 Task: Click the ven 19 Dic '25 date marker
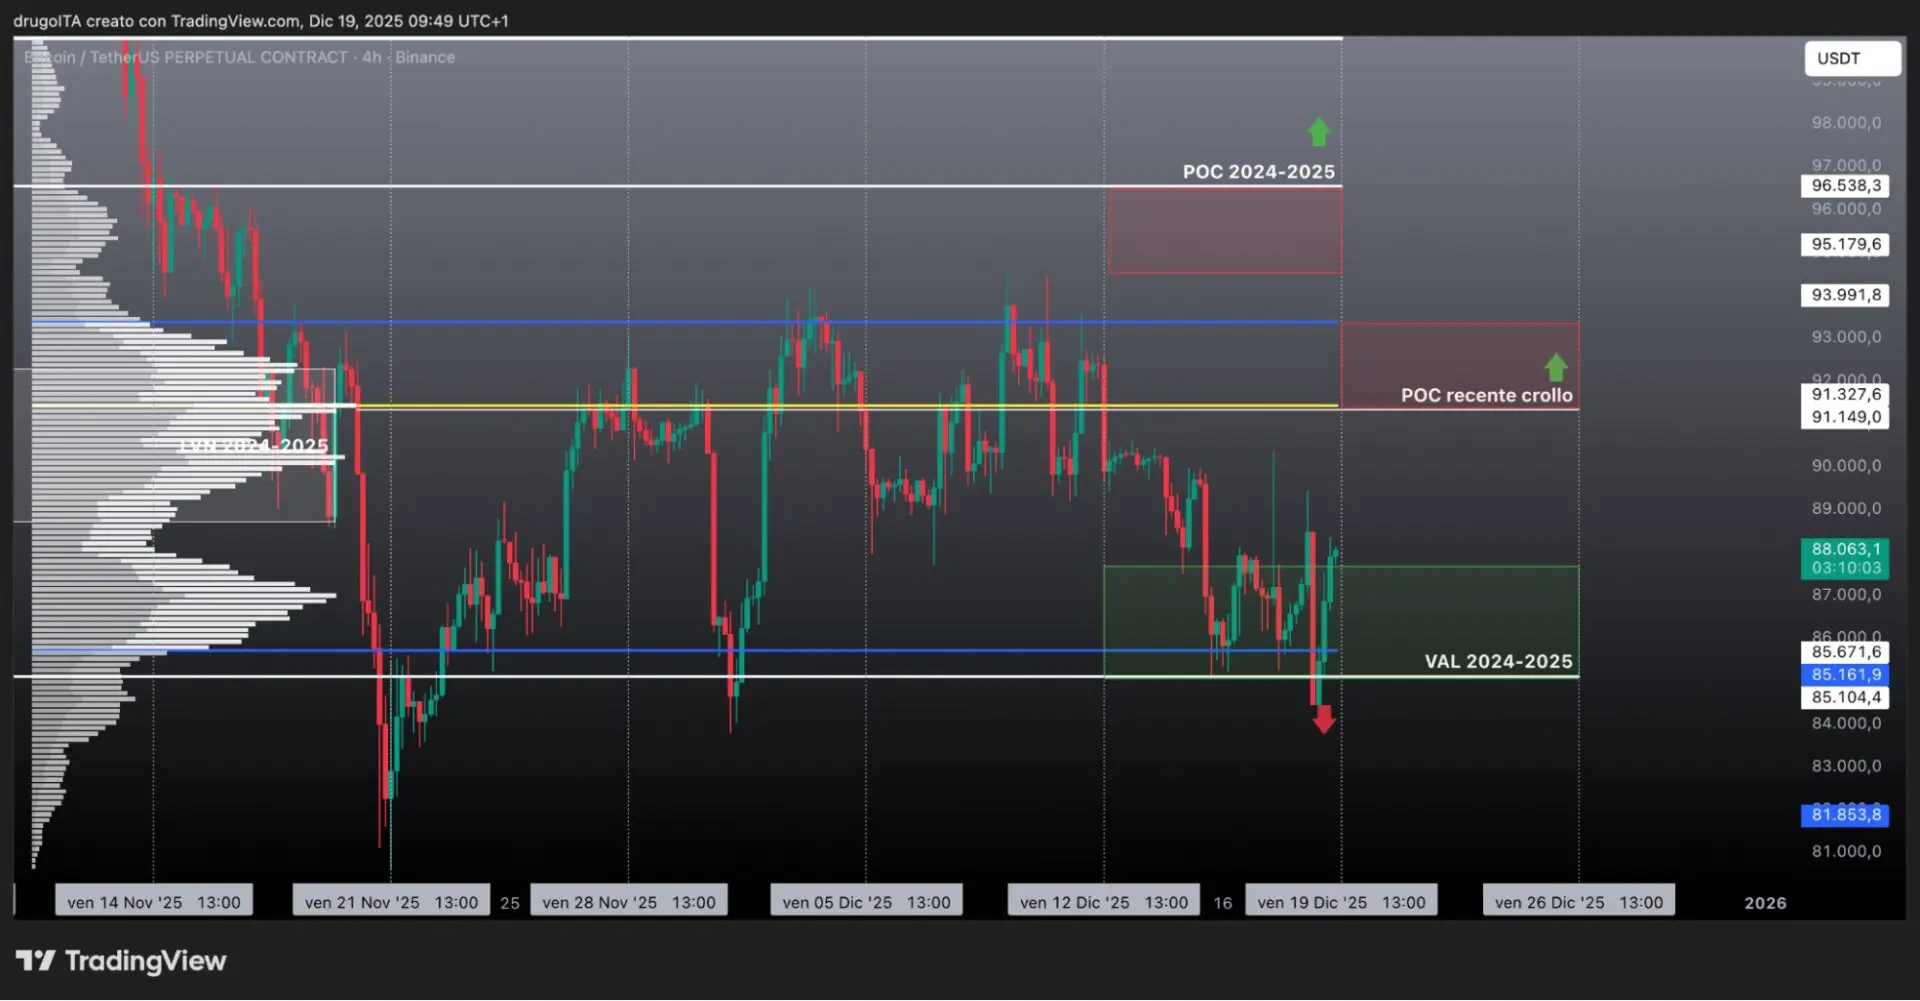[1341, 902]
